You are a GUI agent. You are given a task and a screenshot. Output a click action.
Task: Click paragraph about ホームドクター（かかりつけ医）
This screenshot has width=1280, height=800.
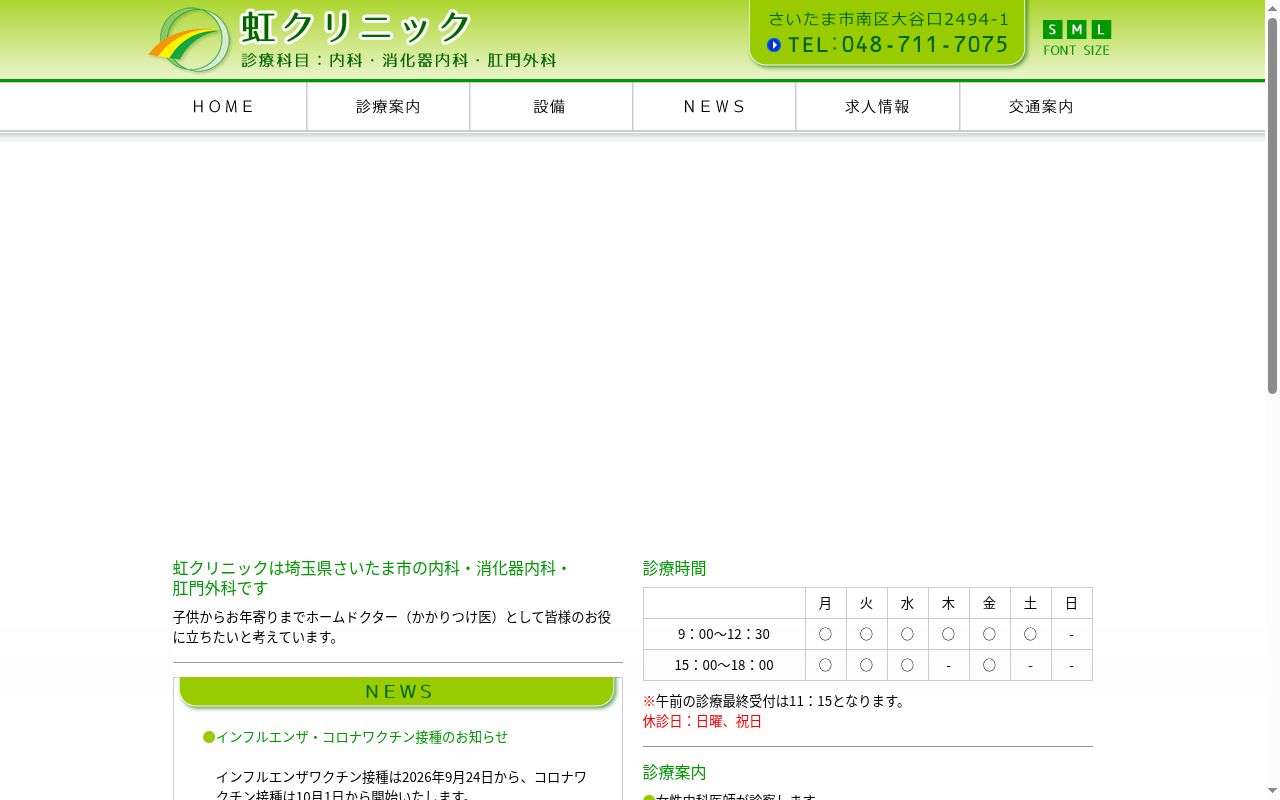click(x=392, y=627)
